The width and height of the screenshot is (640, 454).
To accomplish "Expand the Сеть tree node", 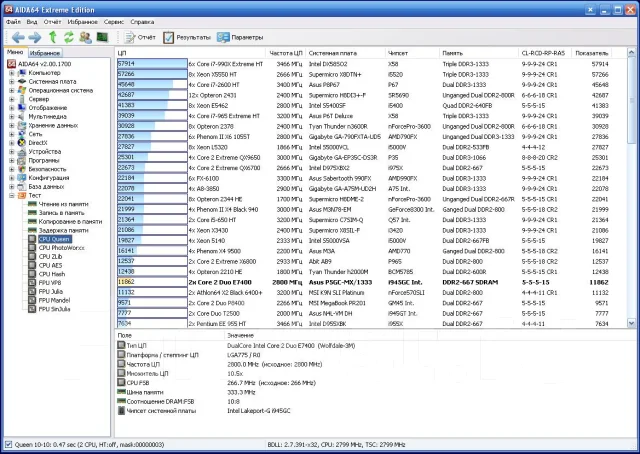I will click(12, 134).
